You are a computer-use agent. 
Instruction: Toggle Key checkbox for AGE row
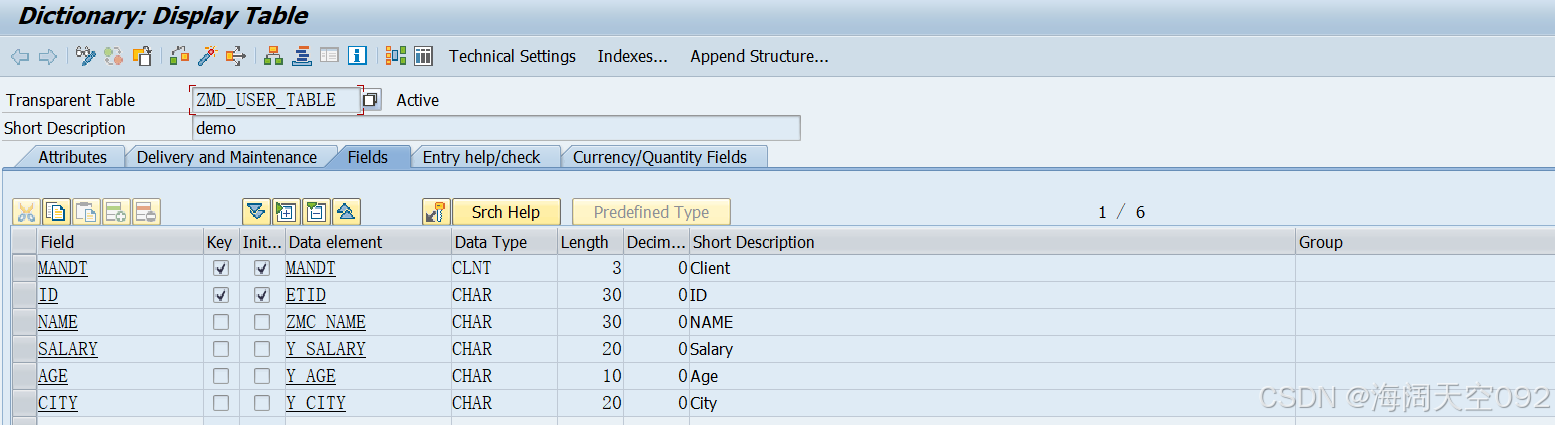click(221, 376)
